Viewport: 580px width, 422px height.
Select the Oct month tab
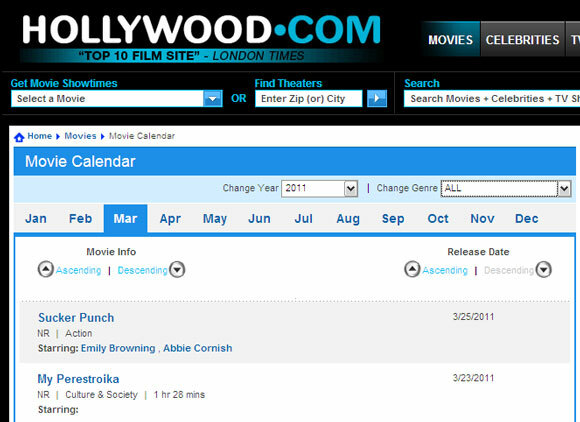438,219
